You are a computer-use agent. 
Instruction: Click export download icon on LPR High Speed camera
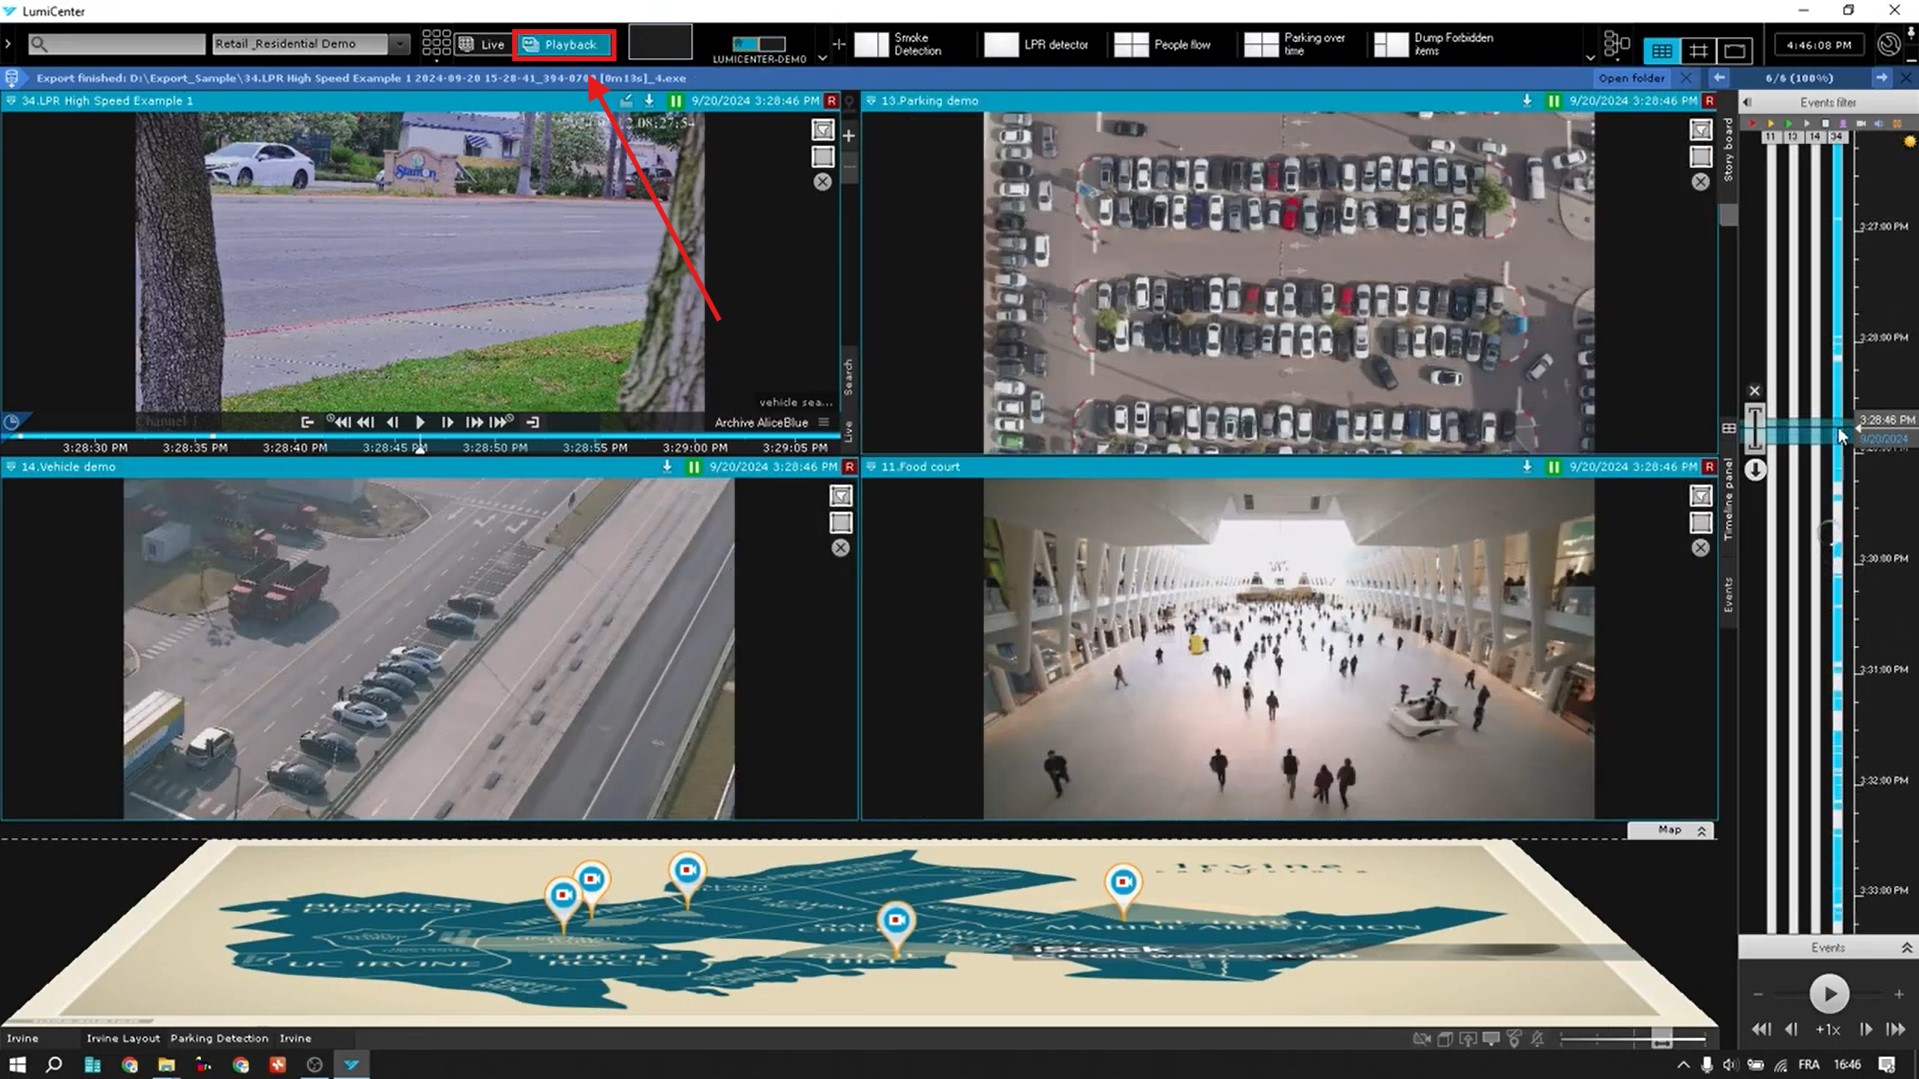coord(649,101)
